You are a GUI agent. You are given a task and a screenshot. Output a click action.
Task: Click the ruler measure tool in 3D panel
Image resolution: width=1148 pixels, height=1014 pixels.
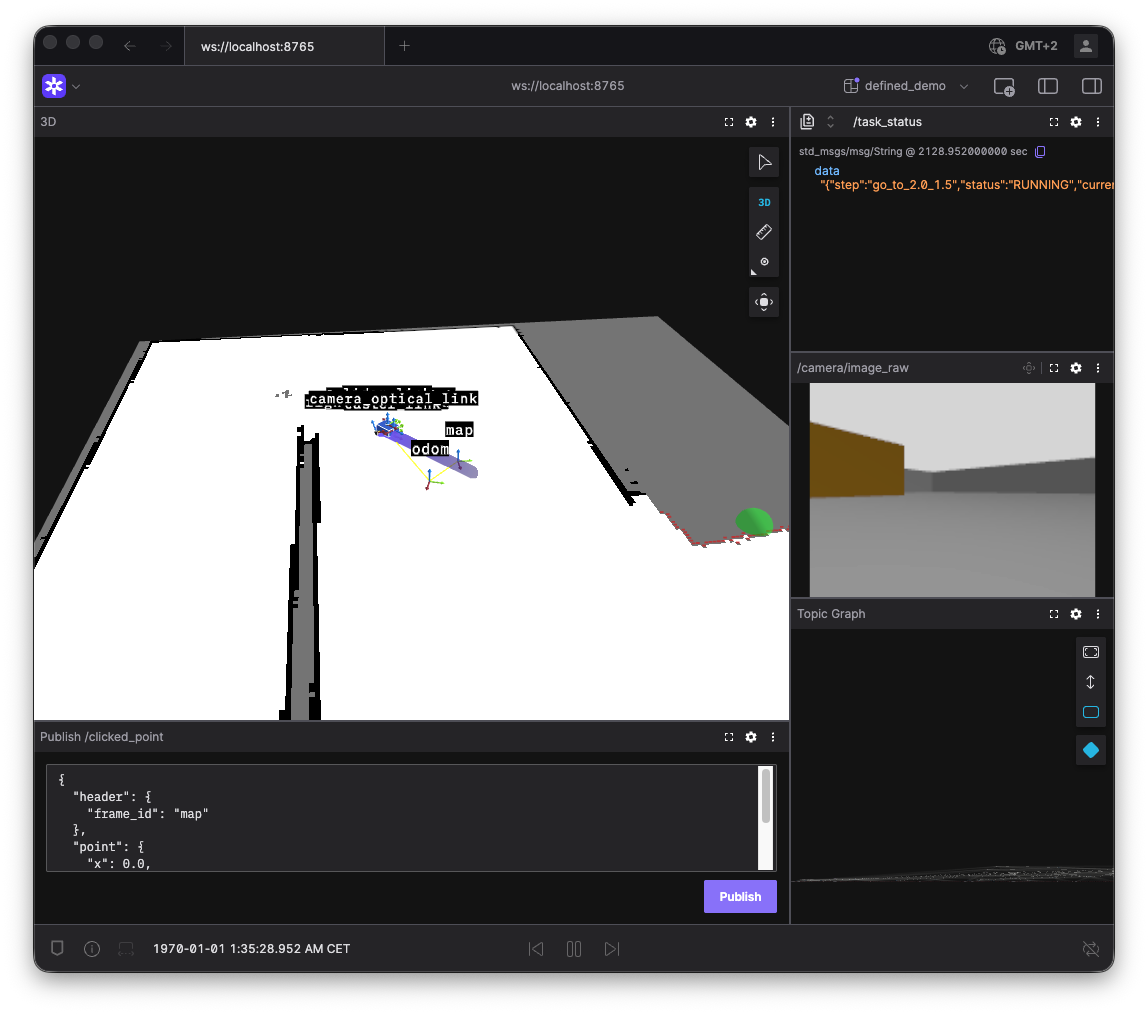764,232
